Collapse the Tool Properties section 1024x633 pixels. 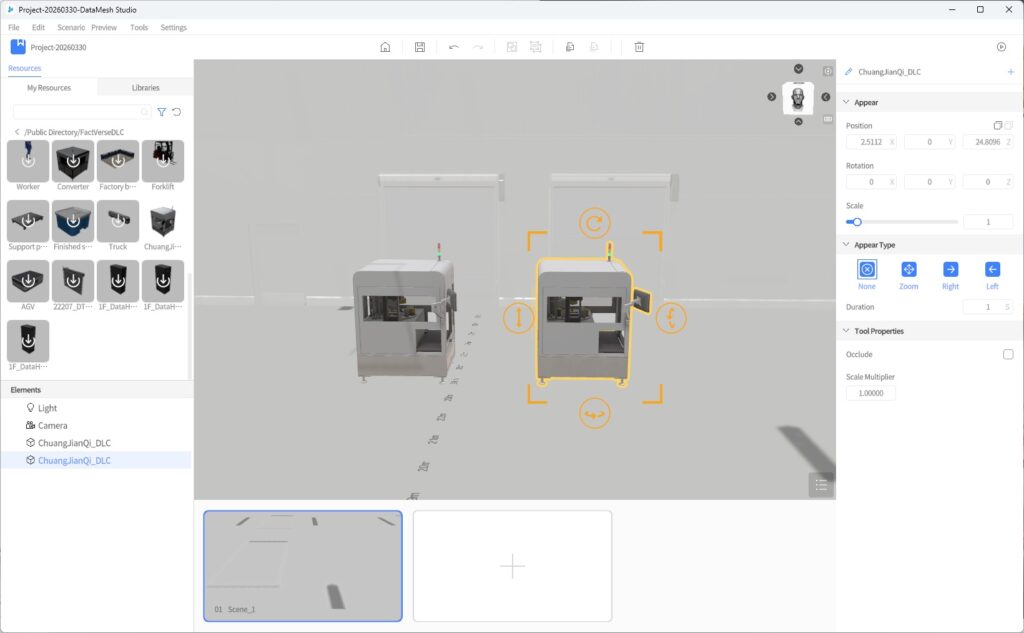(x=847, y=330)
